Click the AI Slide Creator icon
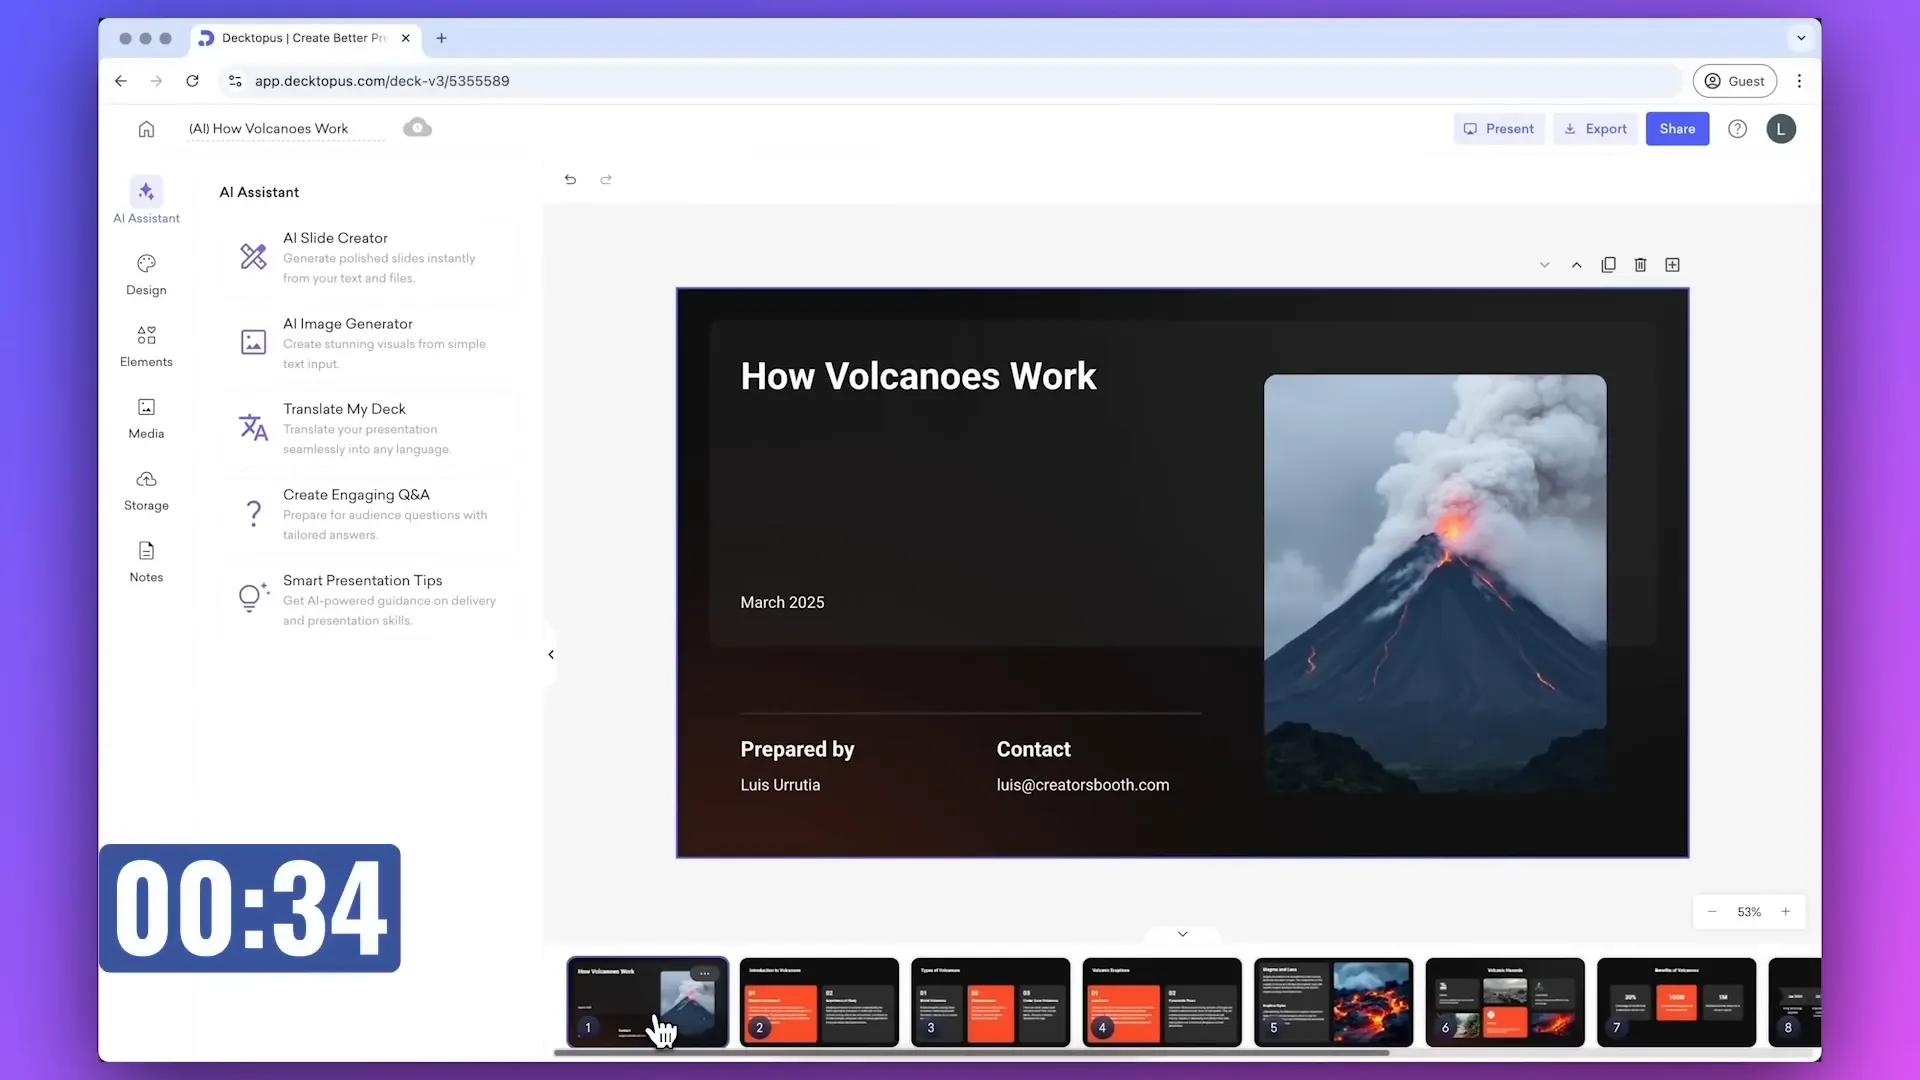 coord(253,257)
